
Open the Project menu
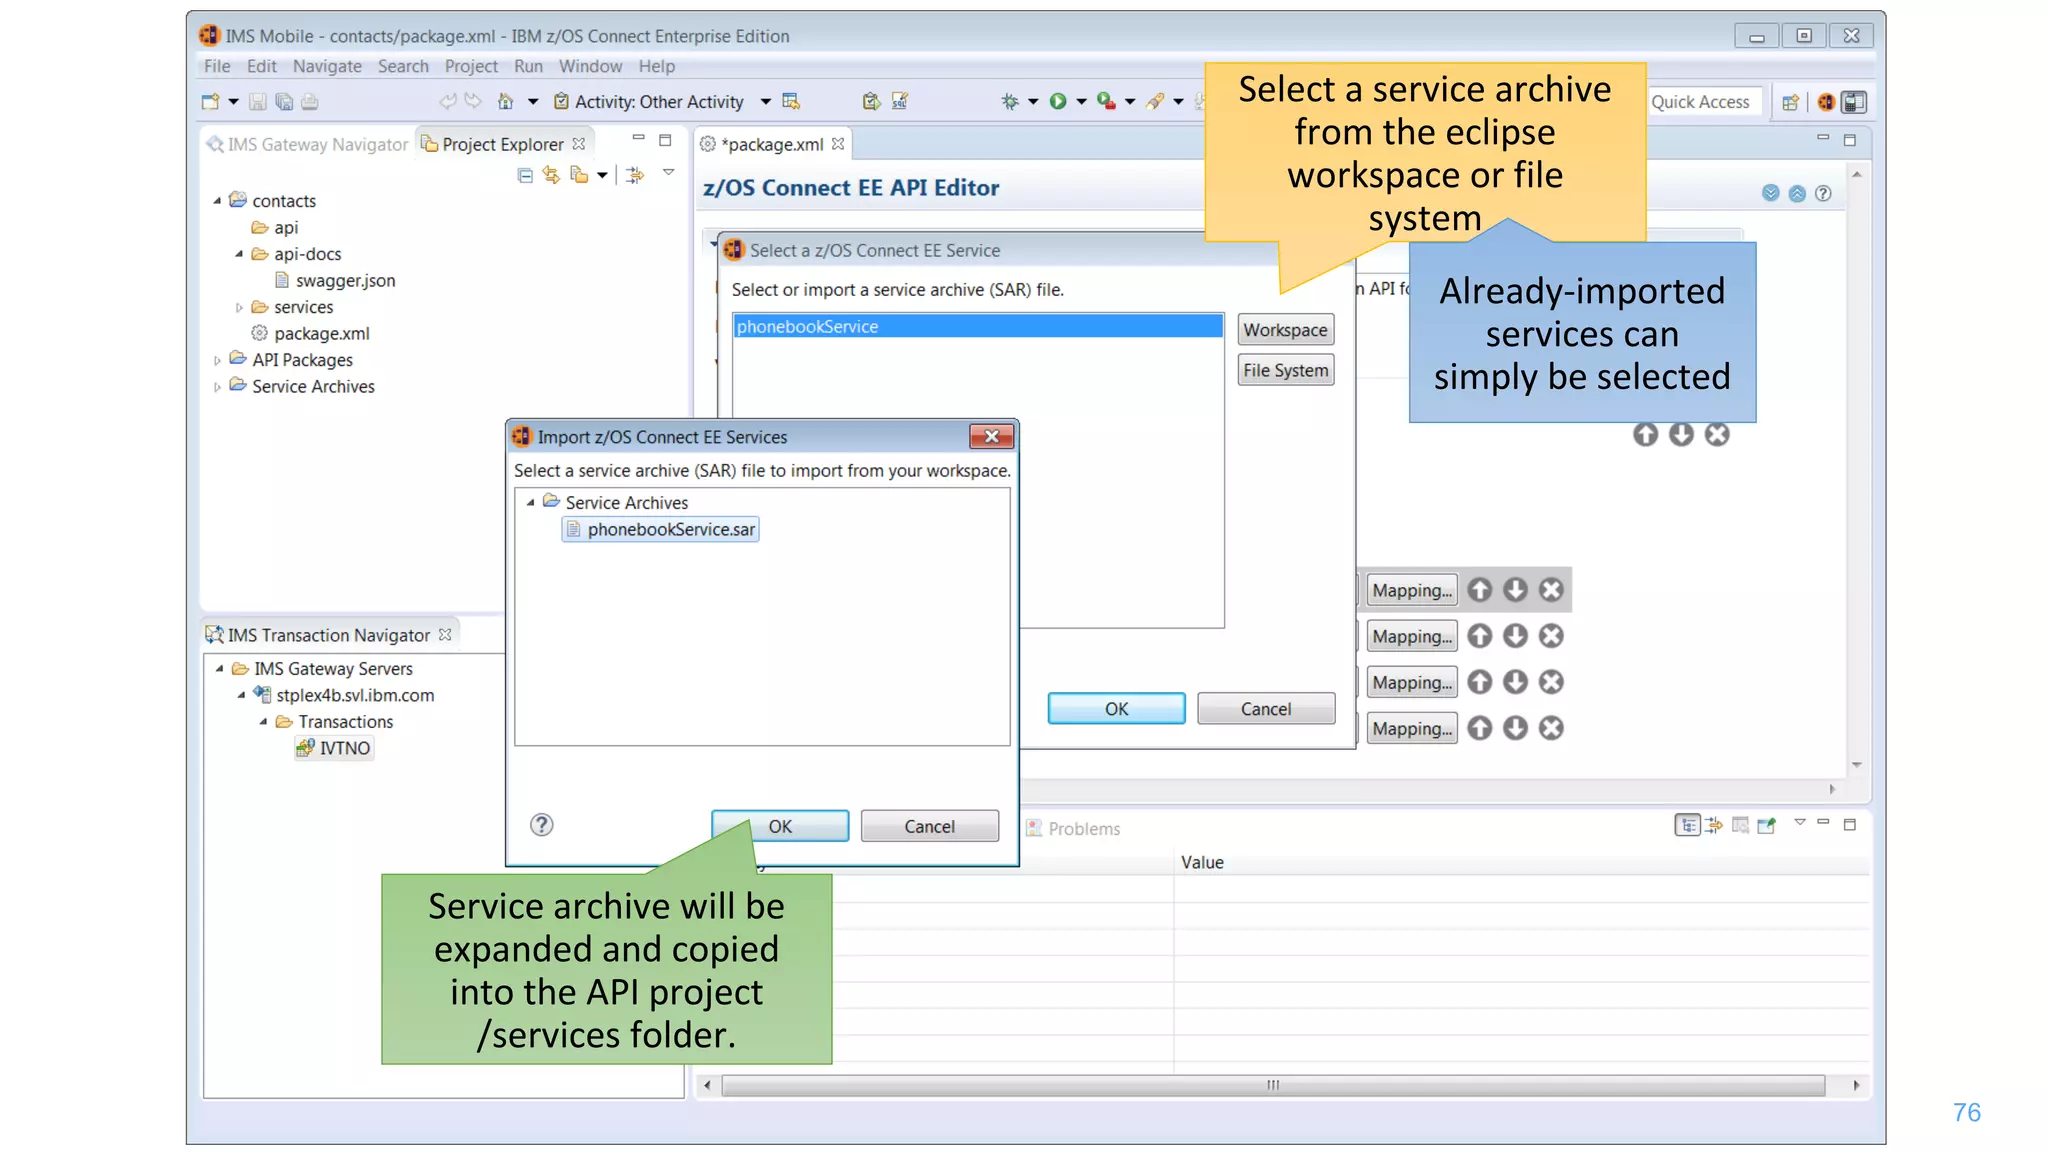click(471, 66)
